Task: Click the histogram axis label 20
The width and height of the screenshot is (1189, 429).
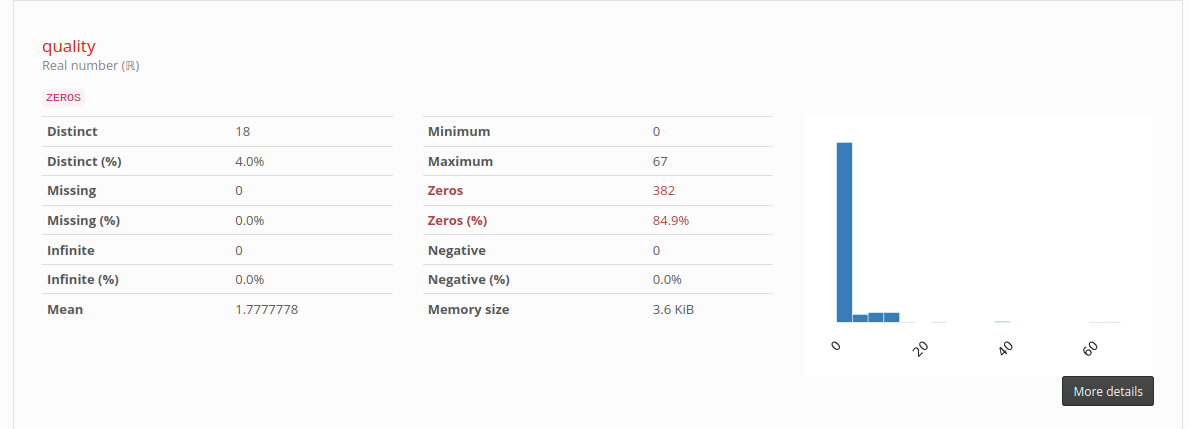Action: coord(922,347)
